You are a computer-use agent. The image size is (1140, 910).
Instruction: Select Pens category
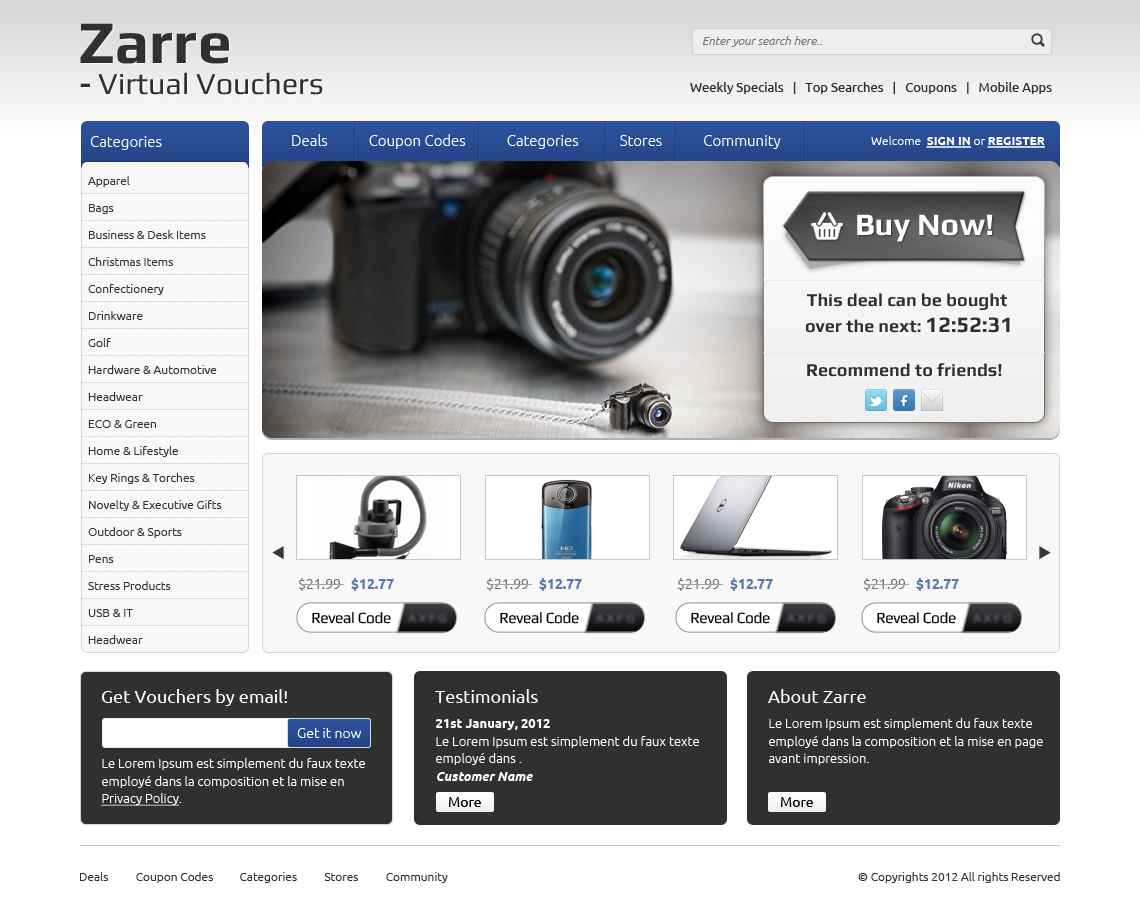[x=164, y=558]
